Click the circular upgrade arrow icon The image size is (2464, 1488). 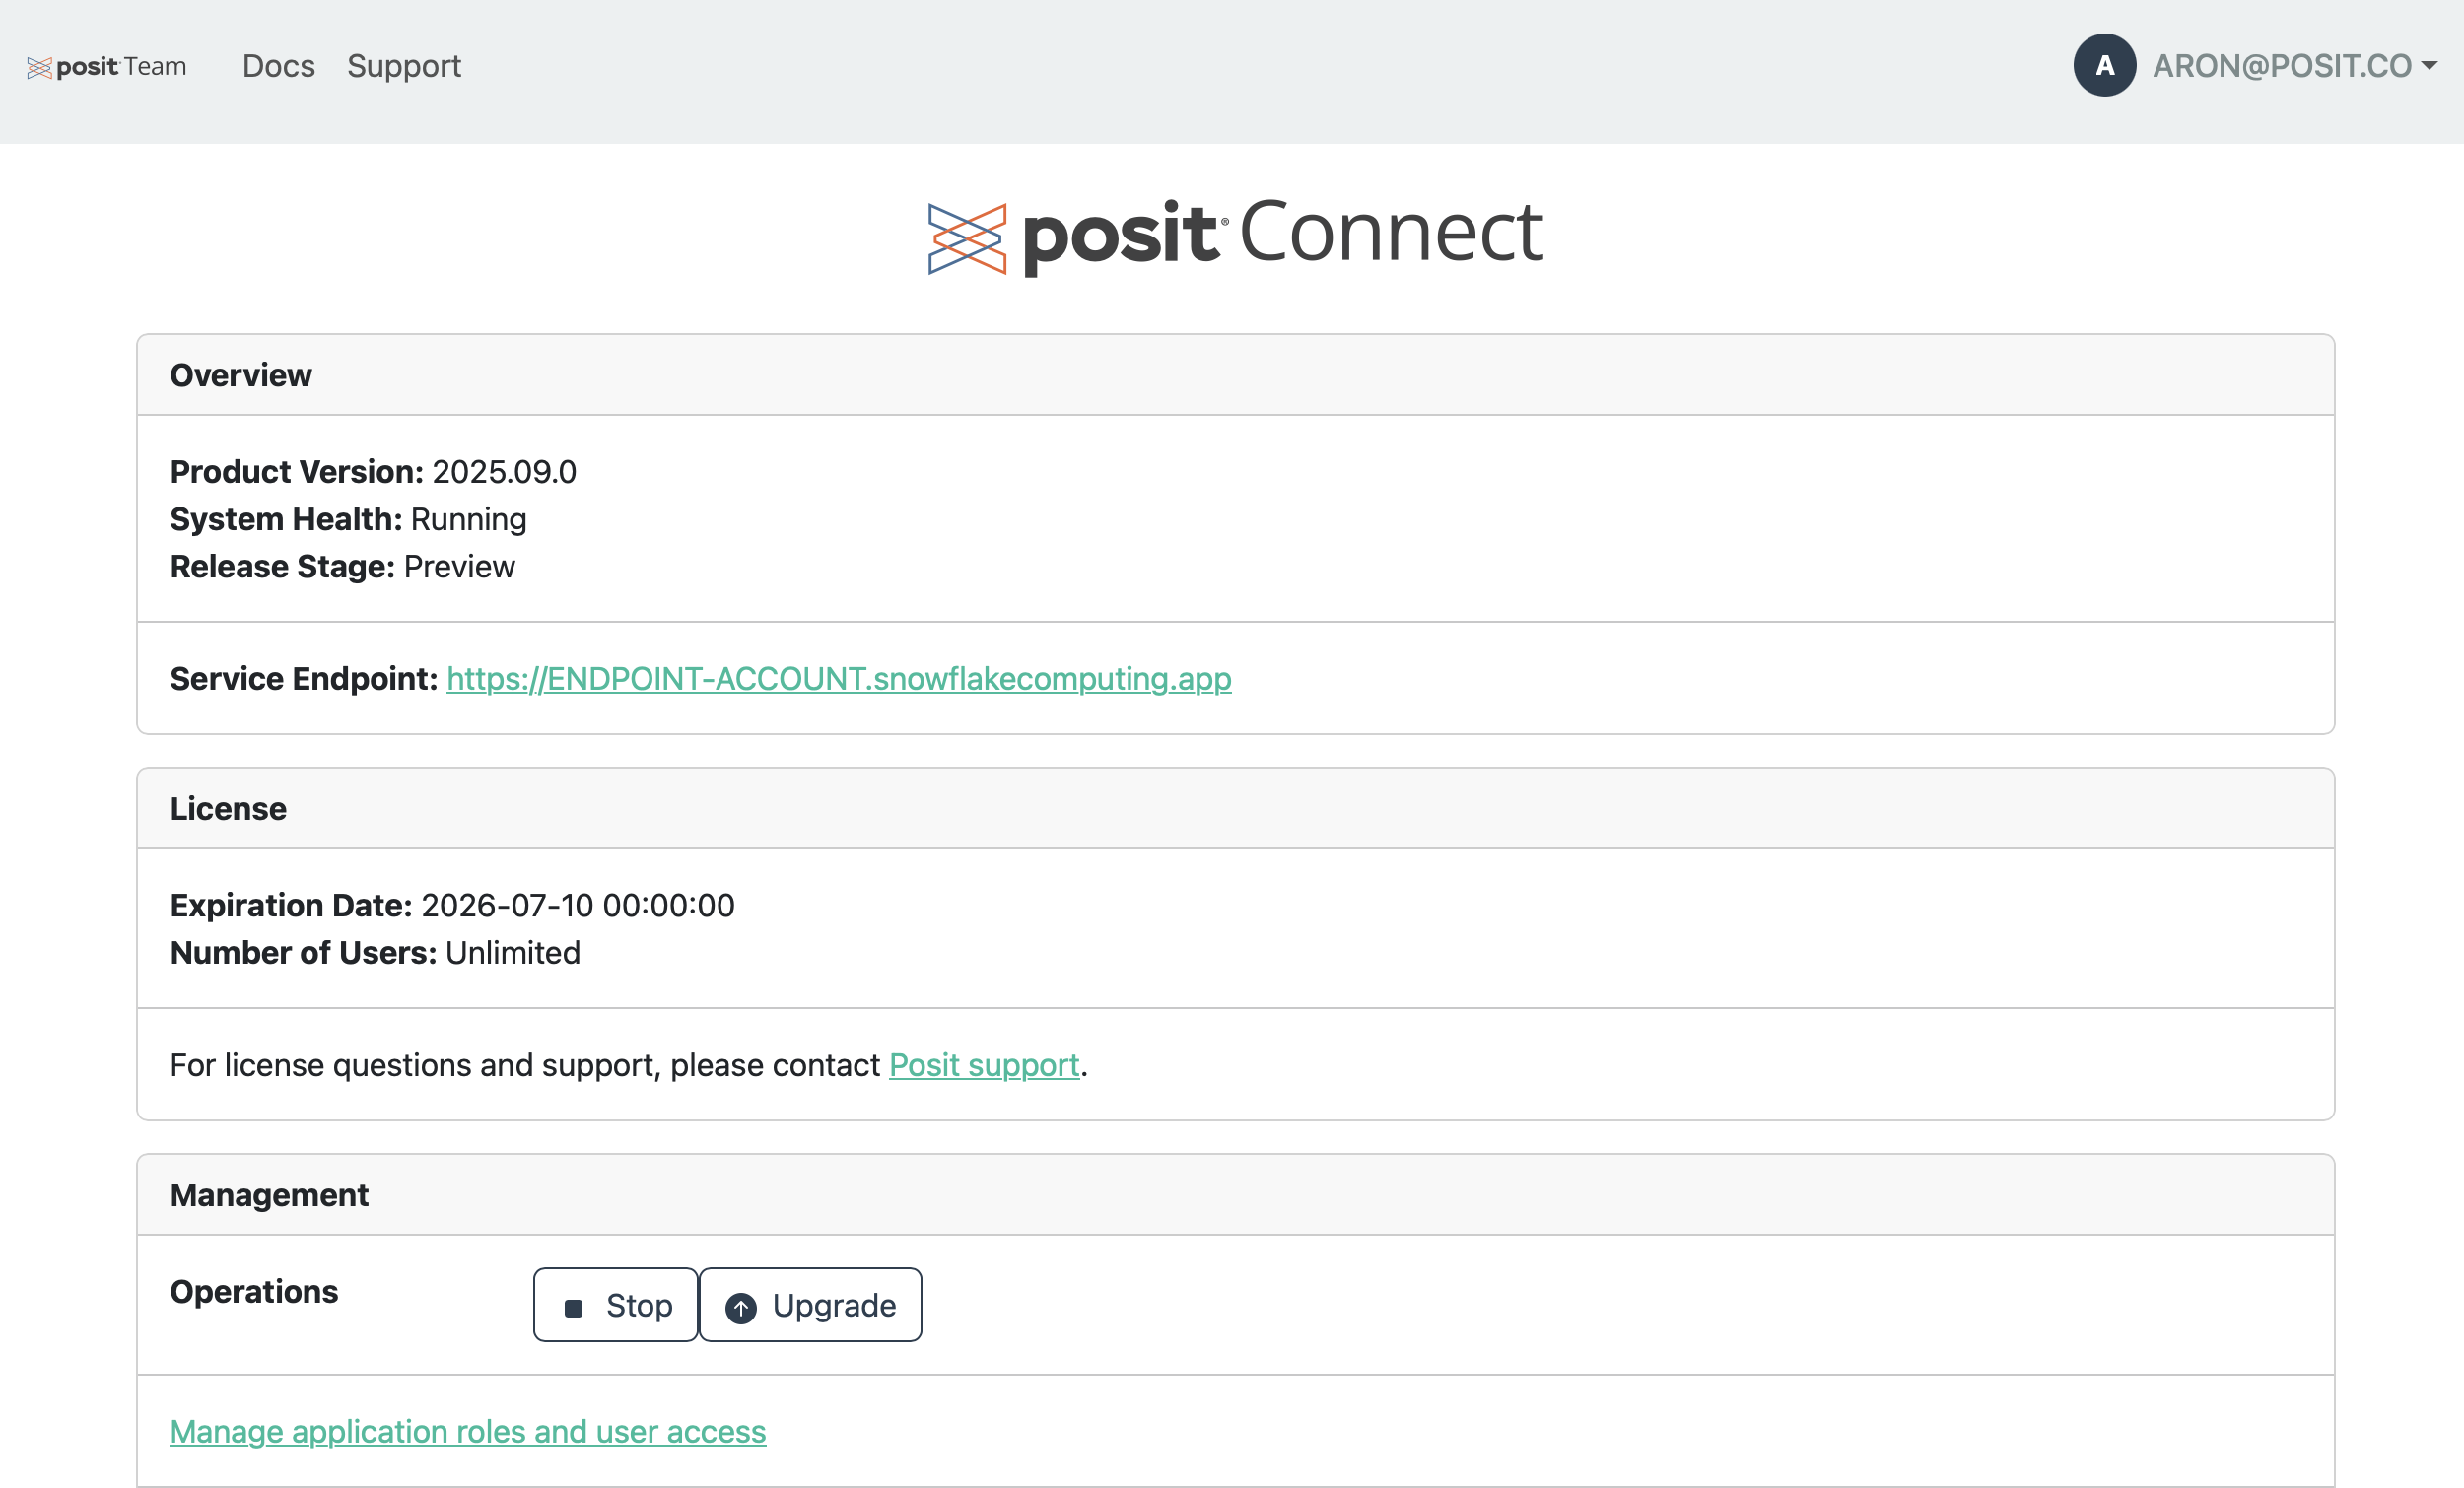coord(740,1306)
